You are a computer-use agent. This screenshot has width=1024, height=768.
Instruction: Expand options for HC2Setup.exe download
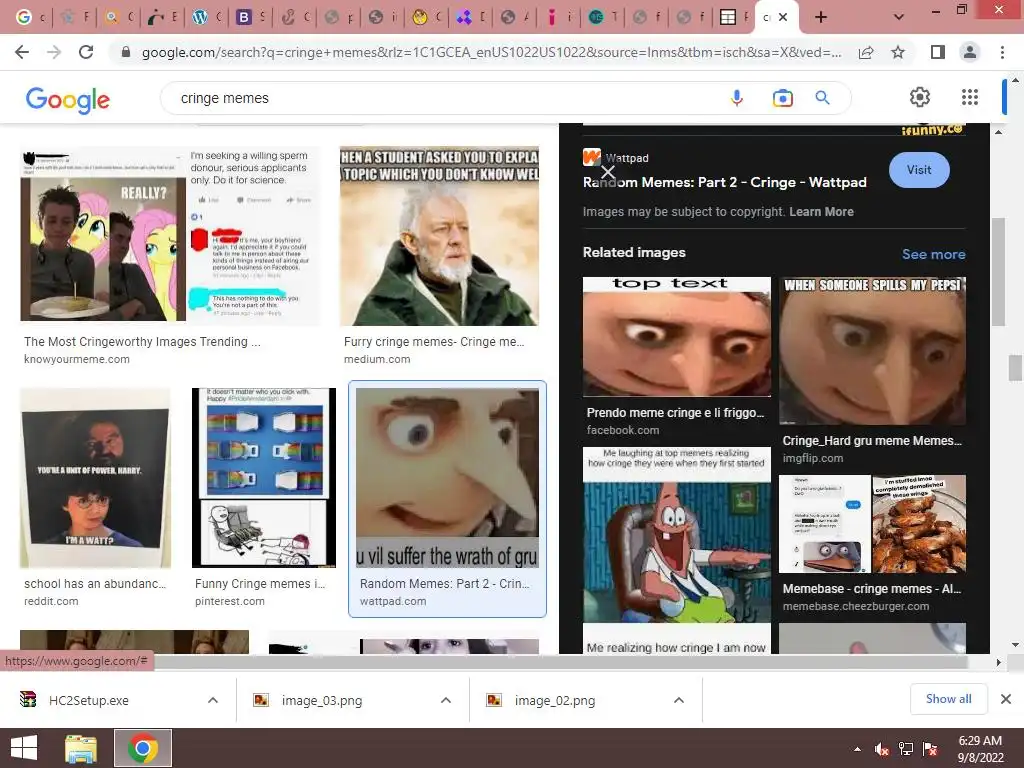click(213, 700)
